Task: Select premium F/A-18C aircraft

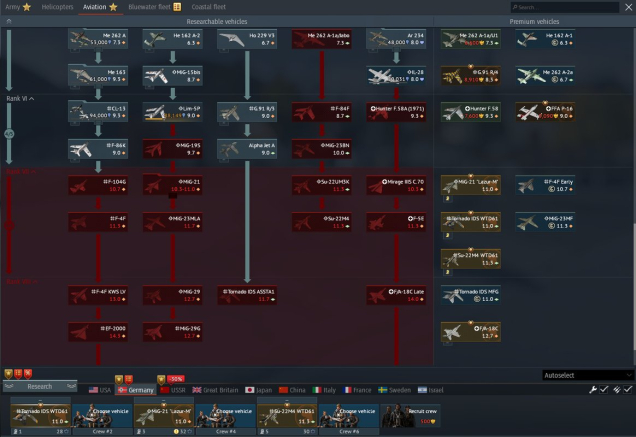Action: point(471,332)
